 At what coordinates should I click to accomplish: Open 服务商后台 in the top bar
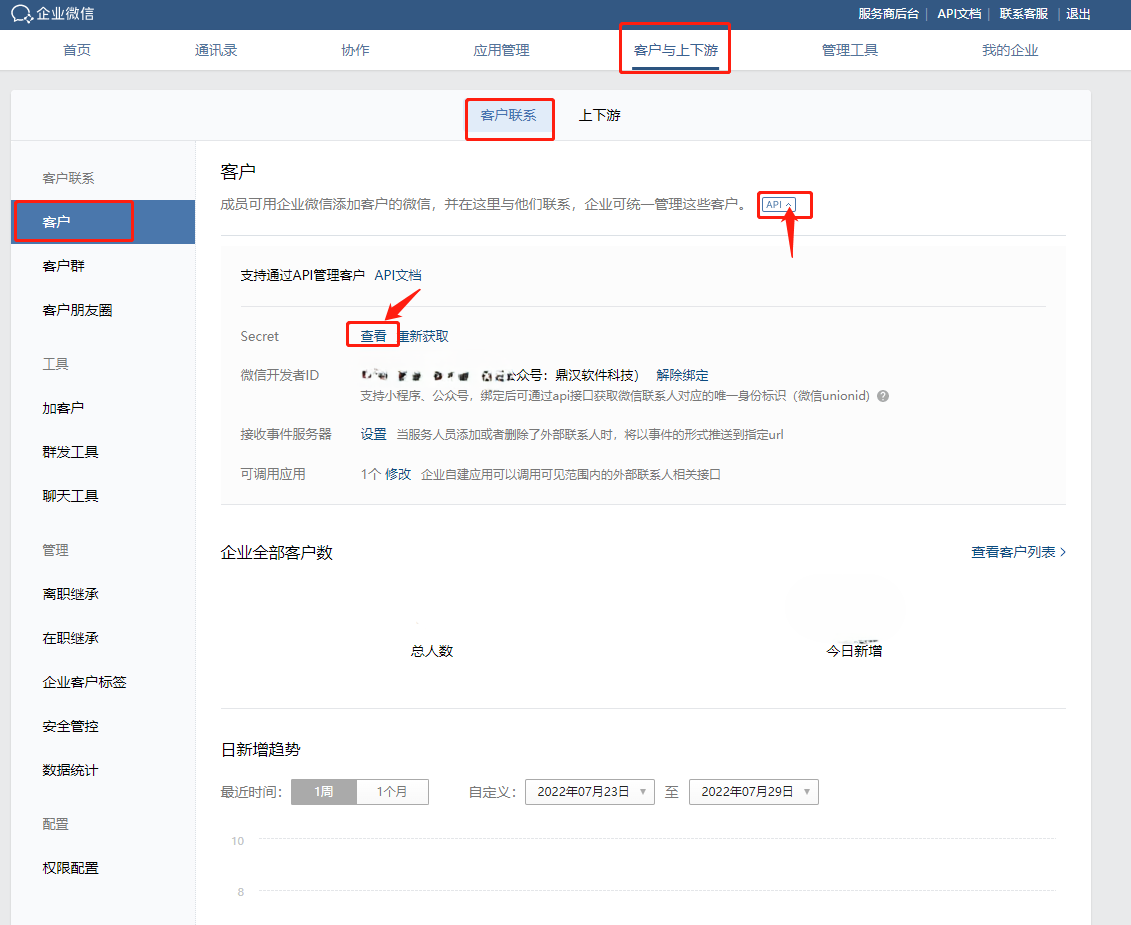tap(888, 14)
